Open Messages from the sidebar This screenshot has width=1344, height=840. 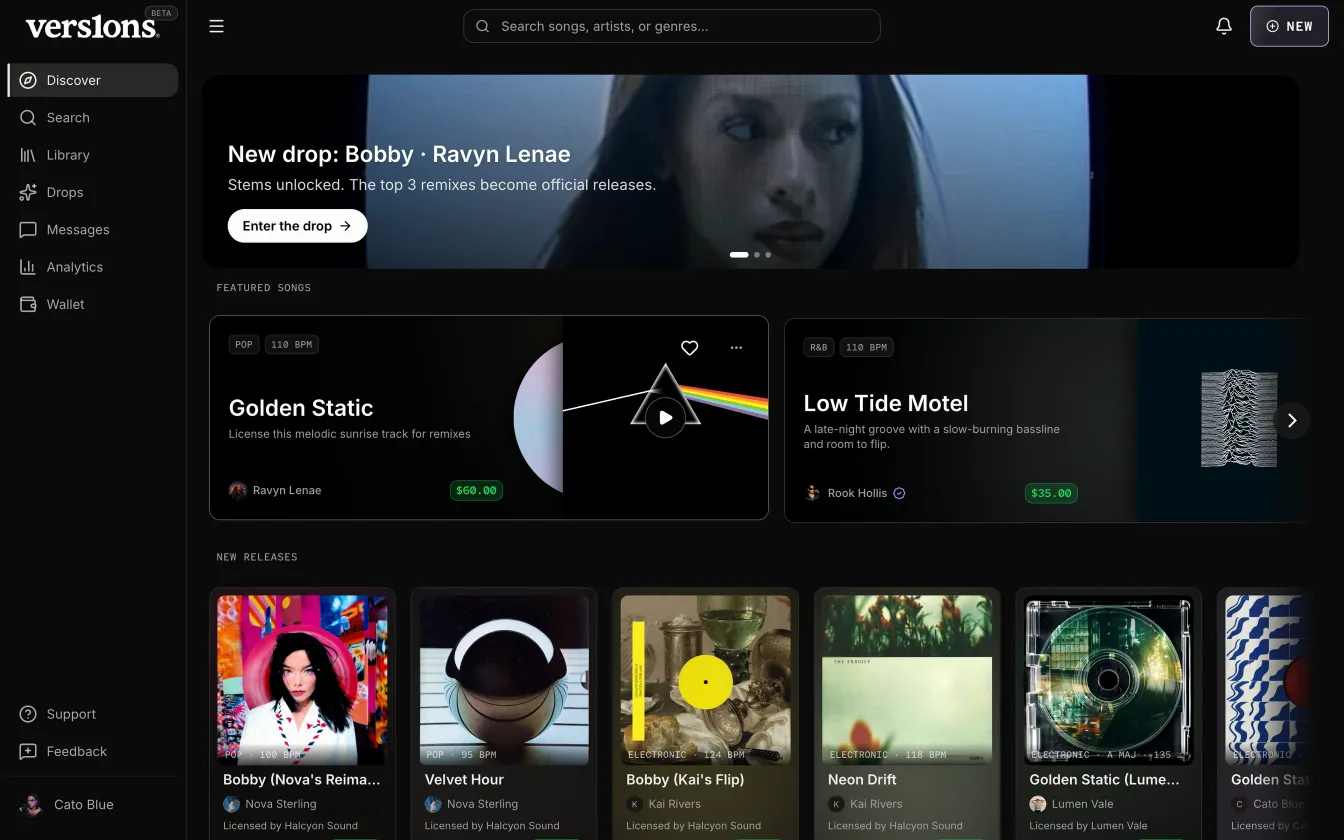pyautogui.click(x=93, y=230)
